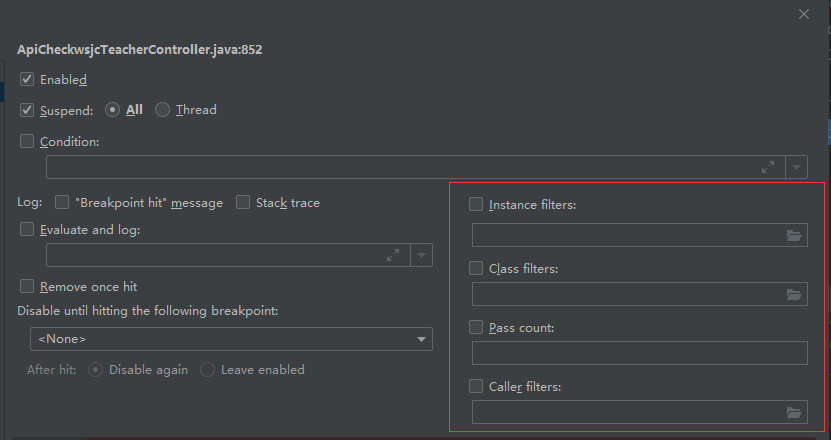Close the breakpoint properties dialog

(804, 14)
